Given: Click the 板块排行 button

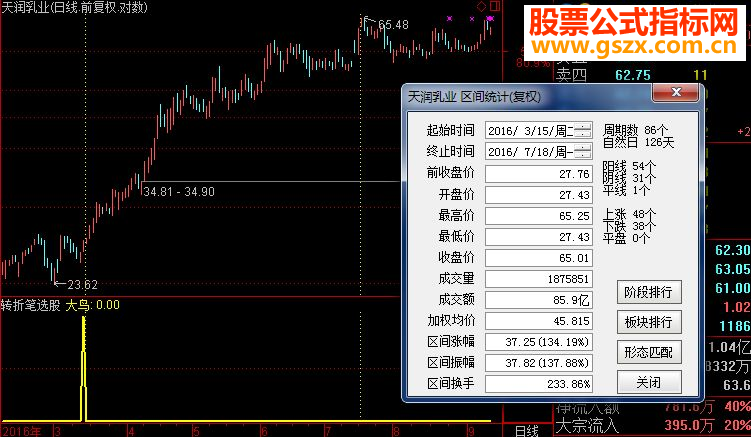Looking at the screenshot, I should (x=649, y=322).
